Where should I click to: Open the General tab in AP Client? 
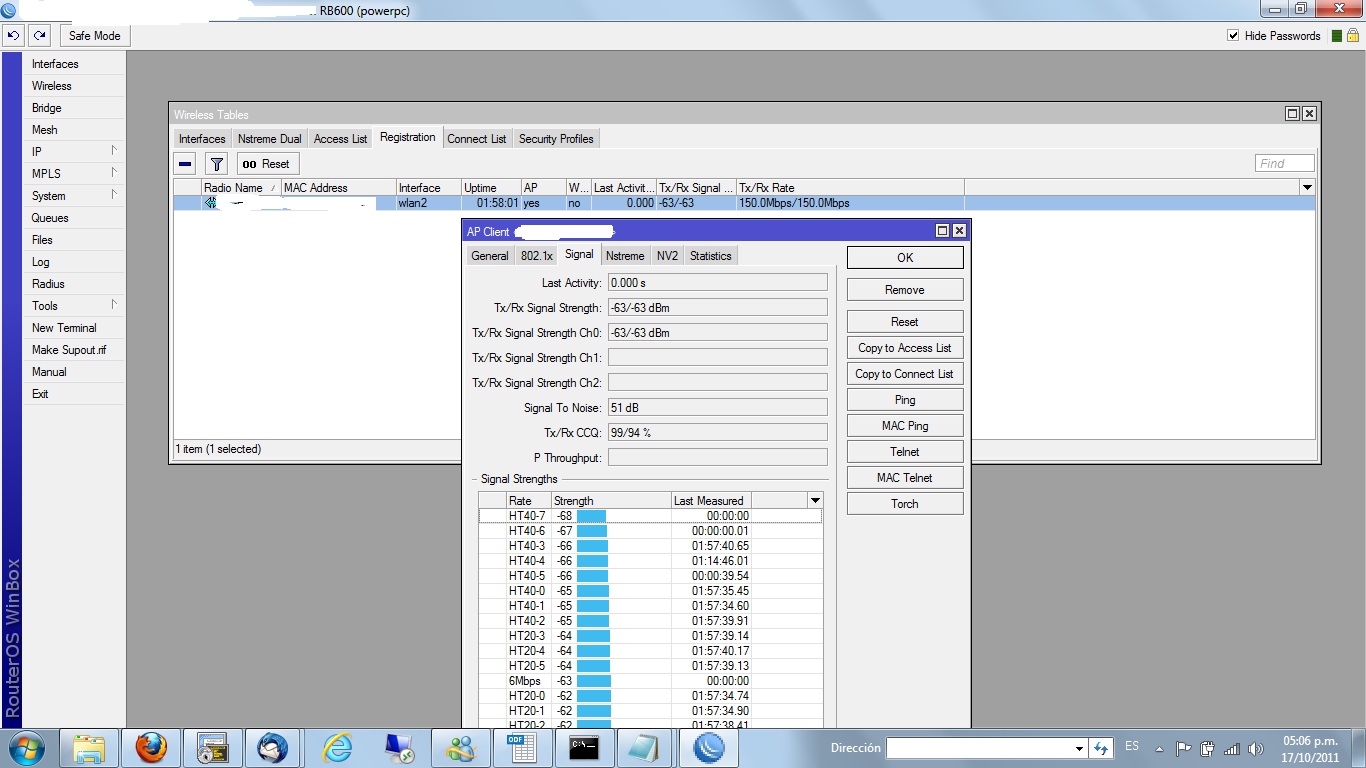(x=490, y=256)
